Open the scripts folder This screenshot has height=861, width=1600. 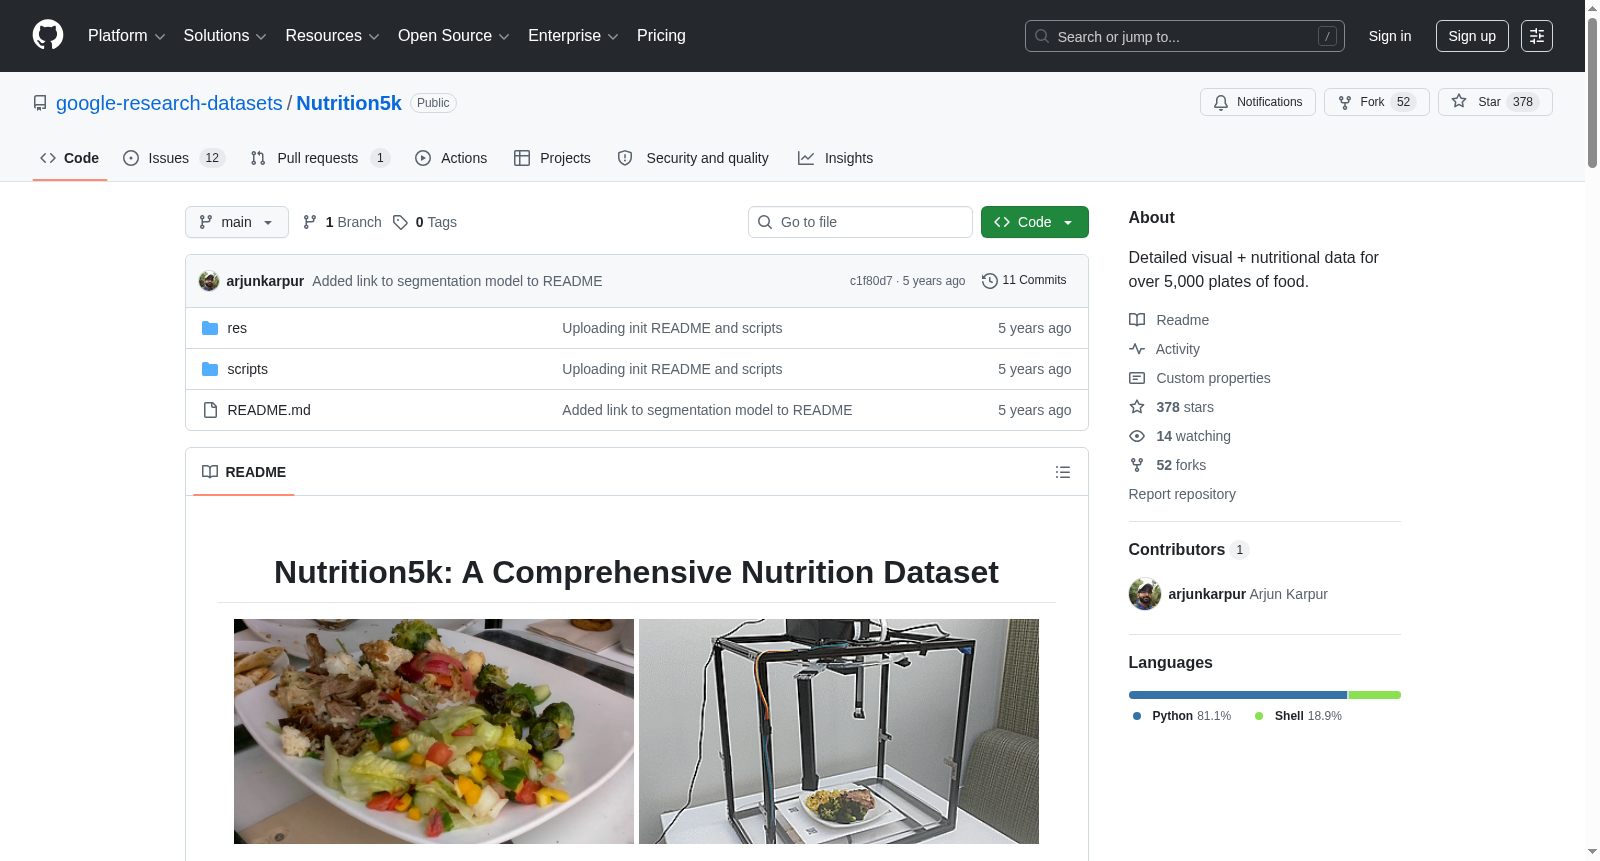click(x=247, y=369)
